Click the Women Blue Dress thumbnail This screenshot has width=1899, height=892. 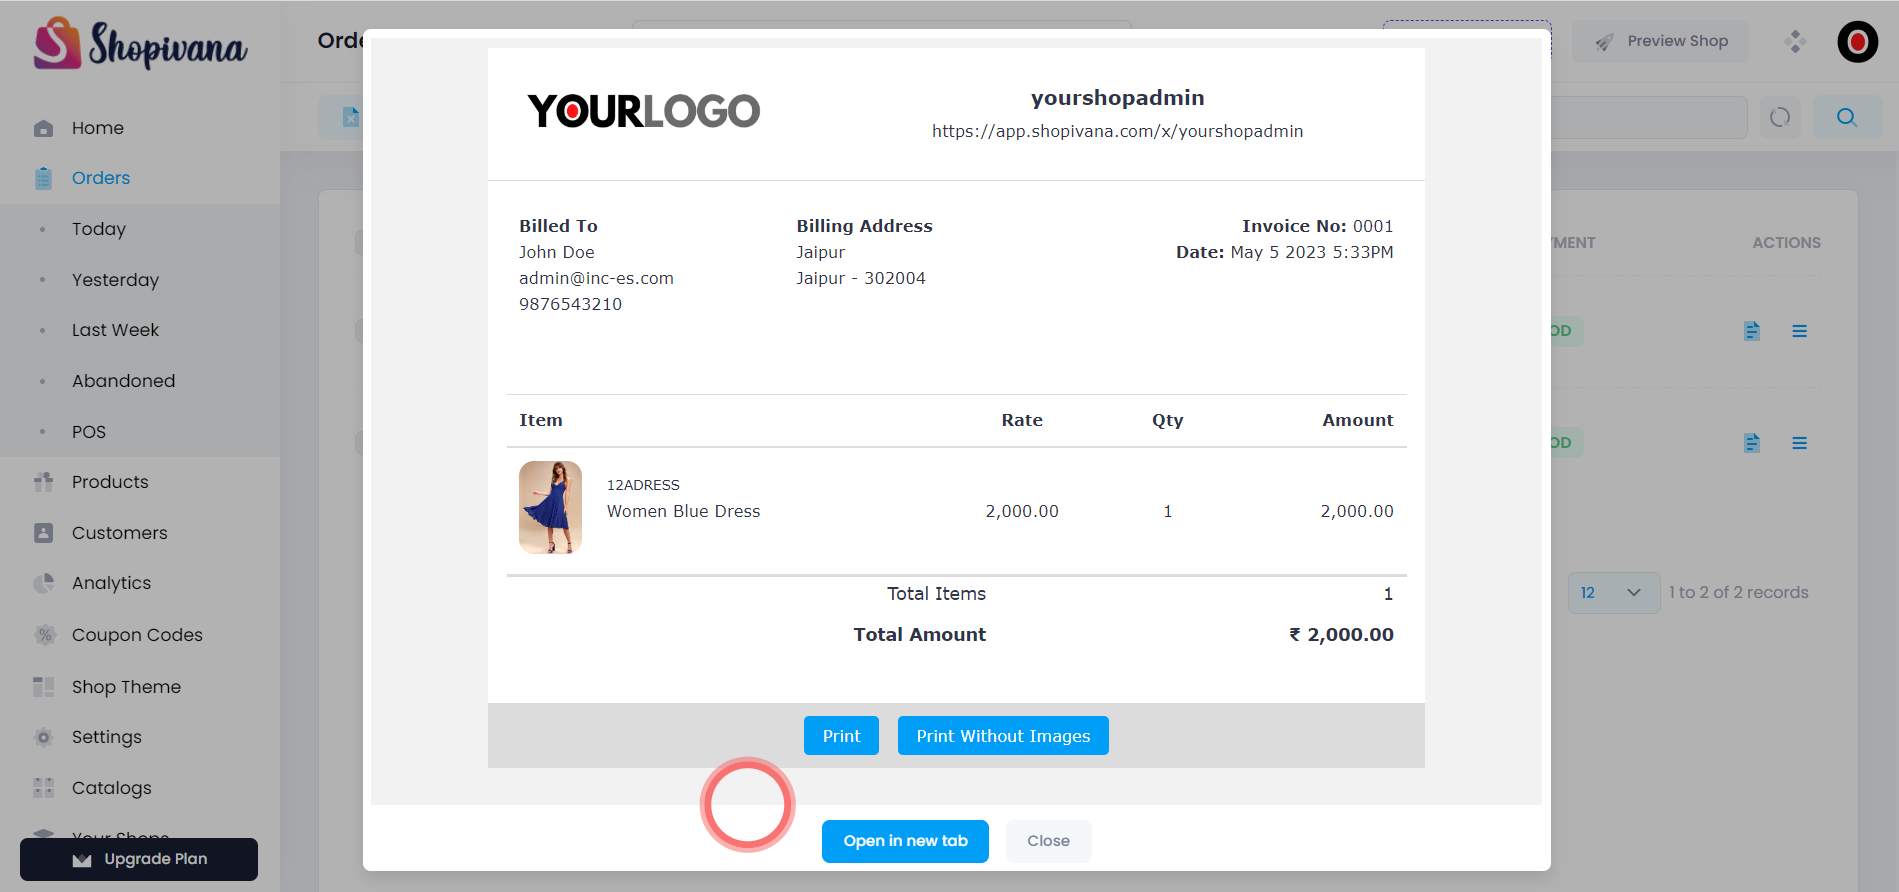point(550,507)
